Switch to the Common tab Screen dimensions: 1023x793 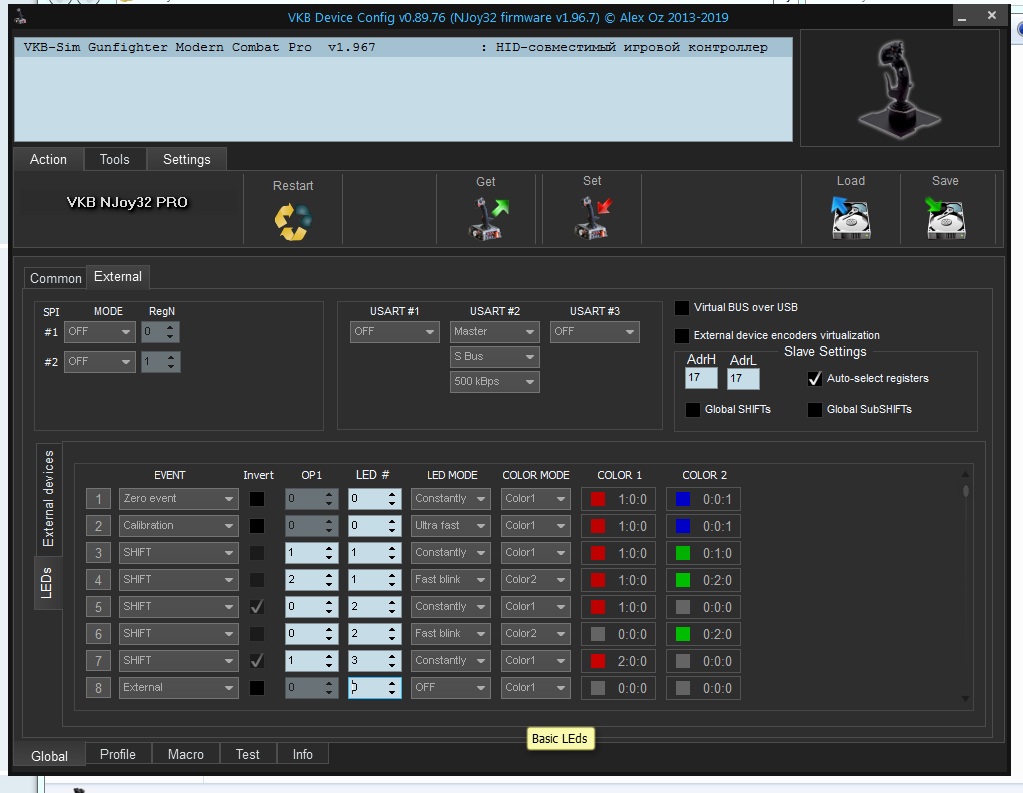(x=55, y=278)
